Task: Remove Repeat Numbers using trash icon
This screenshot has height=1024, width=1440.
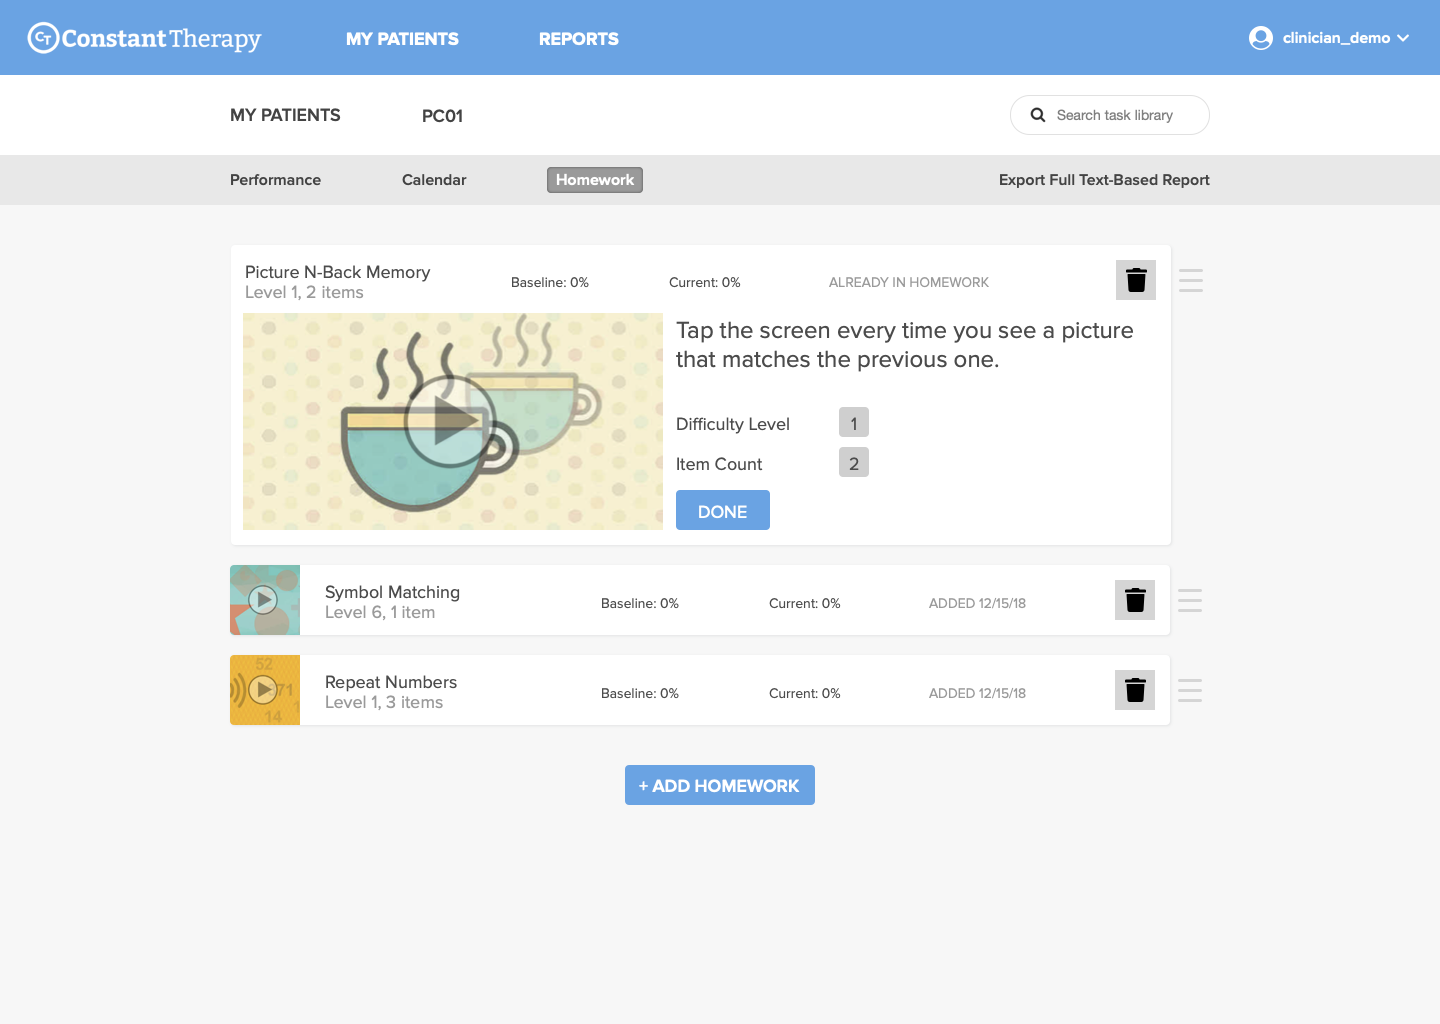Action: tap(1135, 690)
